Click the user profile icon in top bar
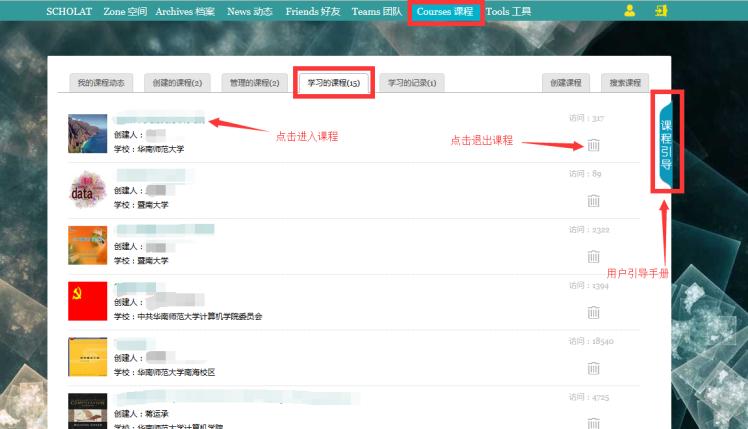Screen dimensions: 748x429 629,11
